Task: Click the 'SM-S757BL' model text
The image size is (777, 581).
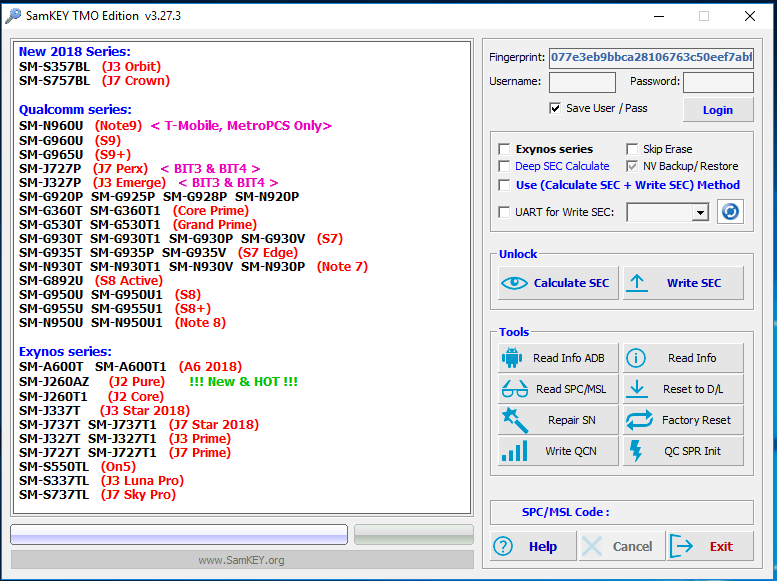Action: point(55,80)
